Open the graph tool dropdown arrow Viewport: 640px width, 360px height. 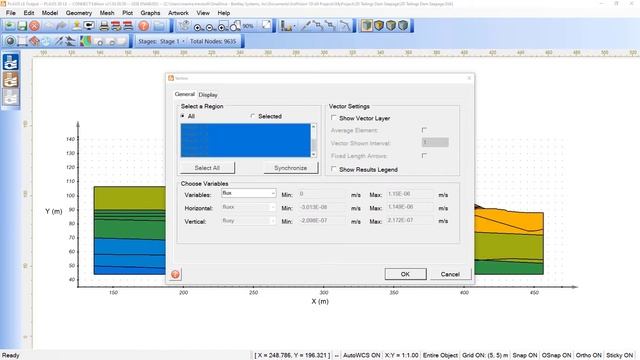(294, 27)
